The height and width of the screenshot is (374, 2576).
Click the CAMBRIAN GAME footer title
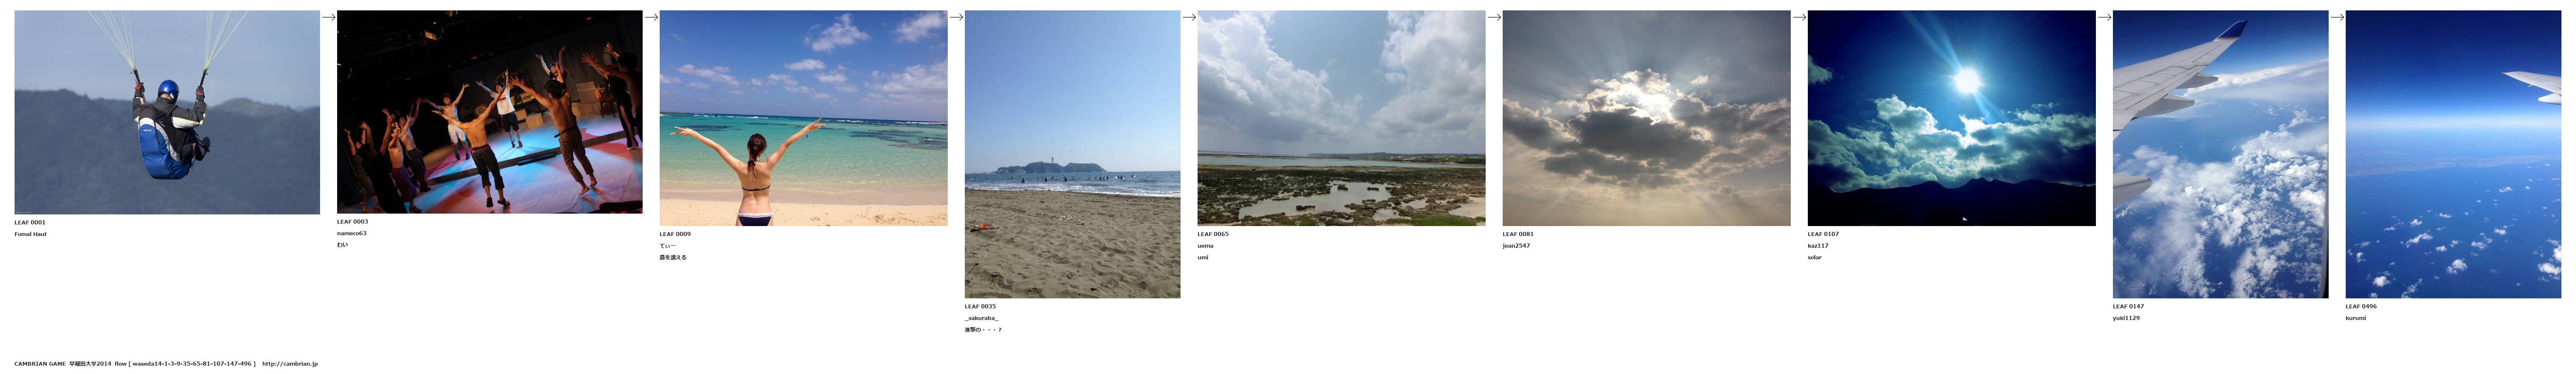(40, 364)
